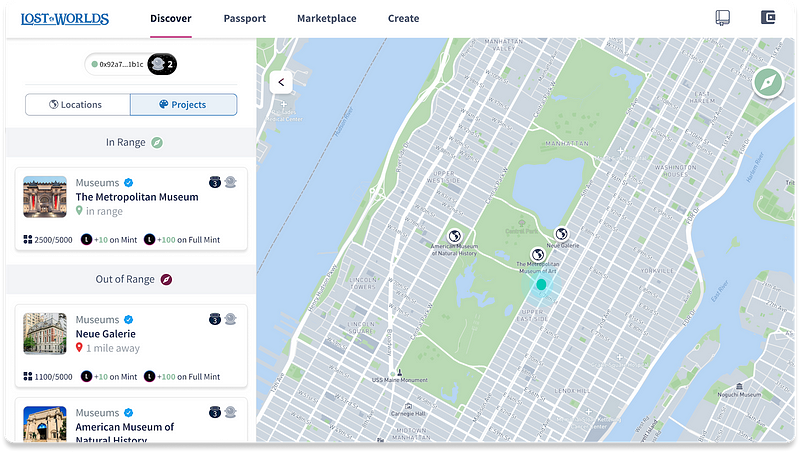Select the Metropolitan Museum of Art map marker
This screenshot has width=800, height=453.
[537, 255]
